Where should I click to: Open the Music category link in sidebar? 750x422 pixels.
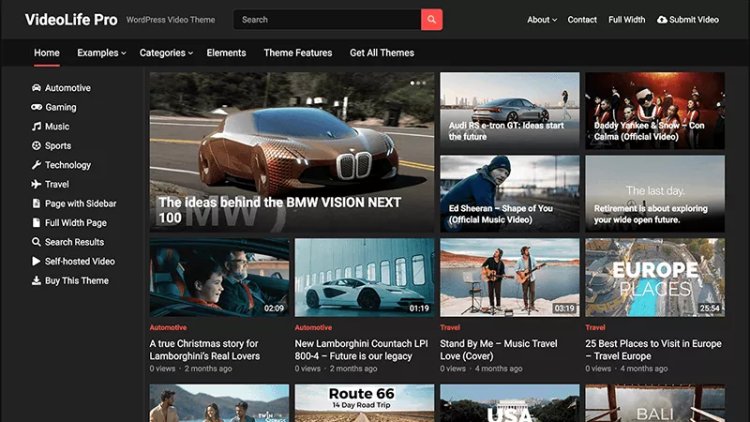[x=57, y=126]
